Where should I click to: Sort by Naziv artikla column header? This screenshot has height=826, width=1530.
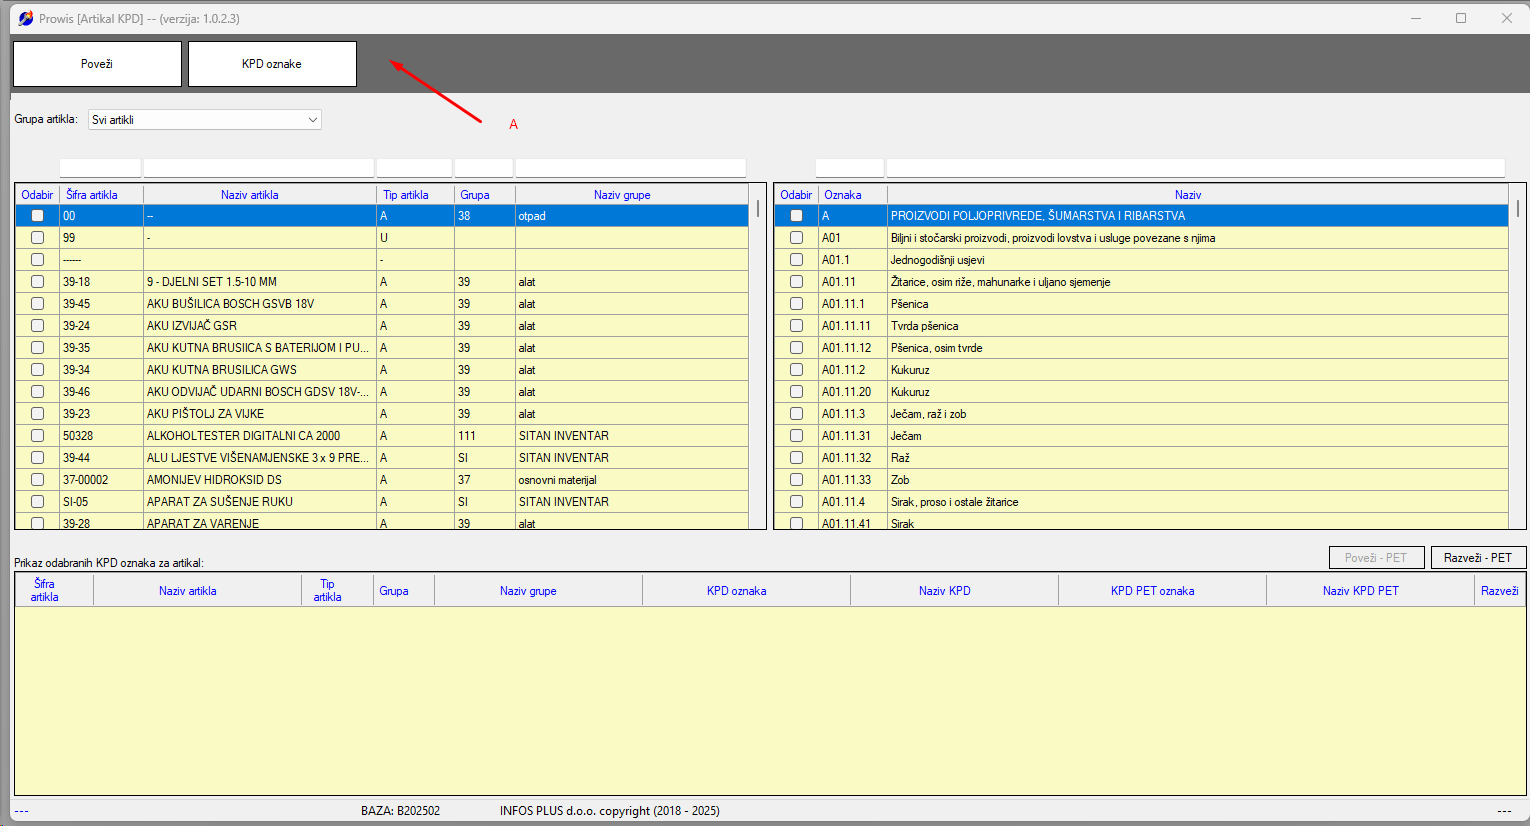tap(250, 195)
